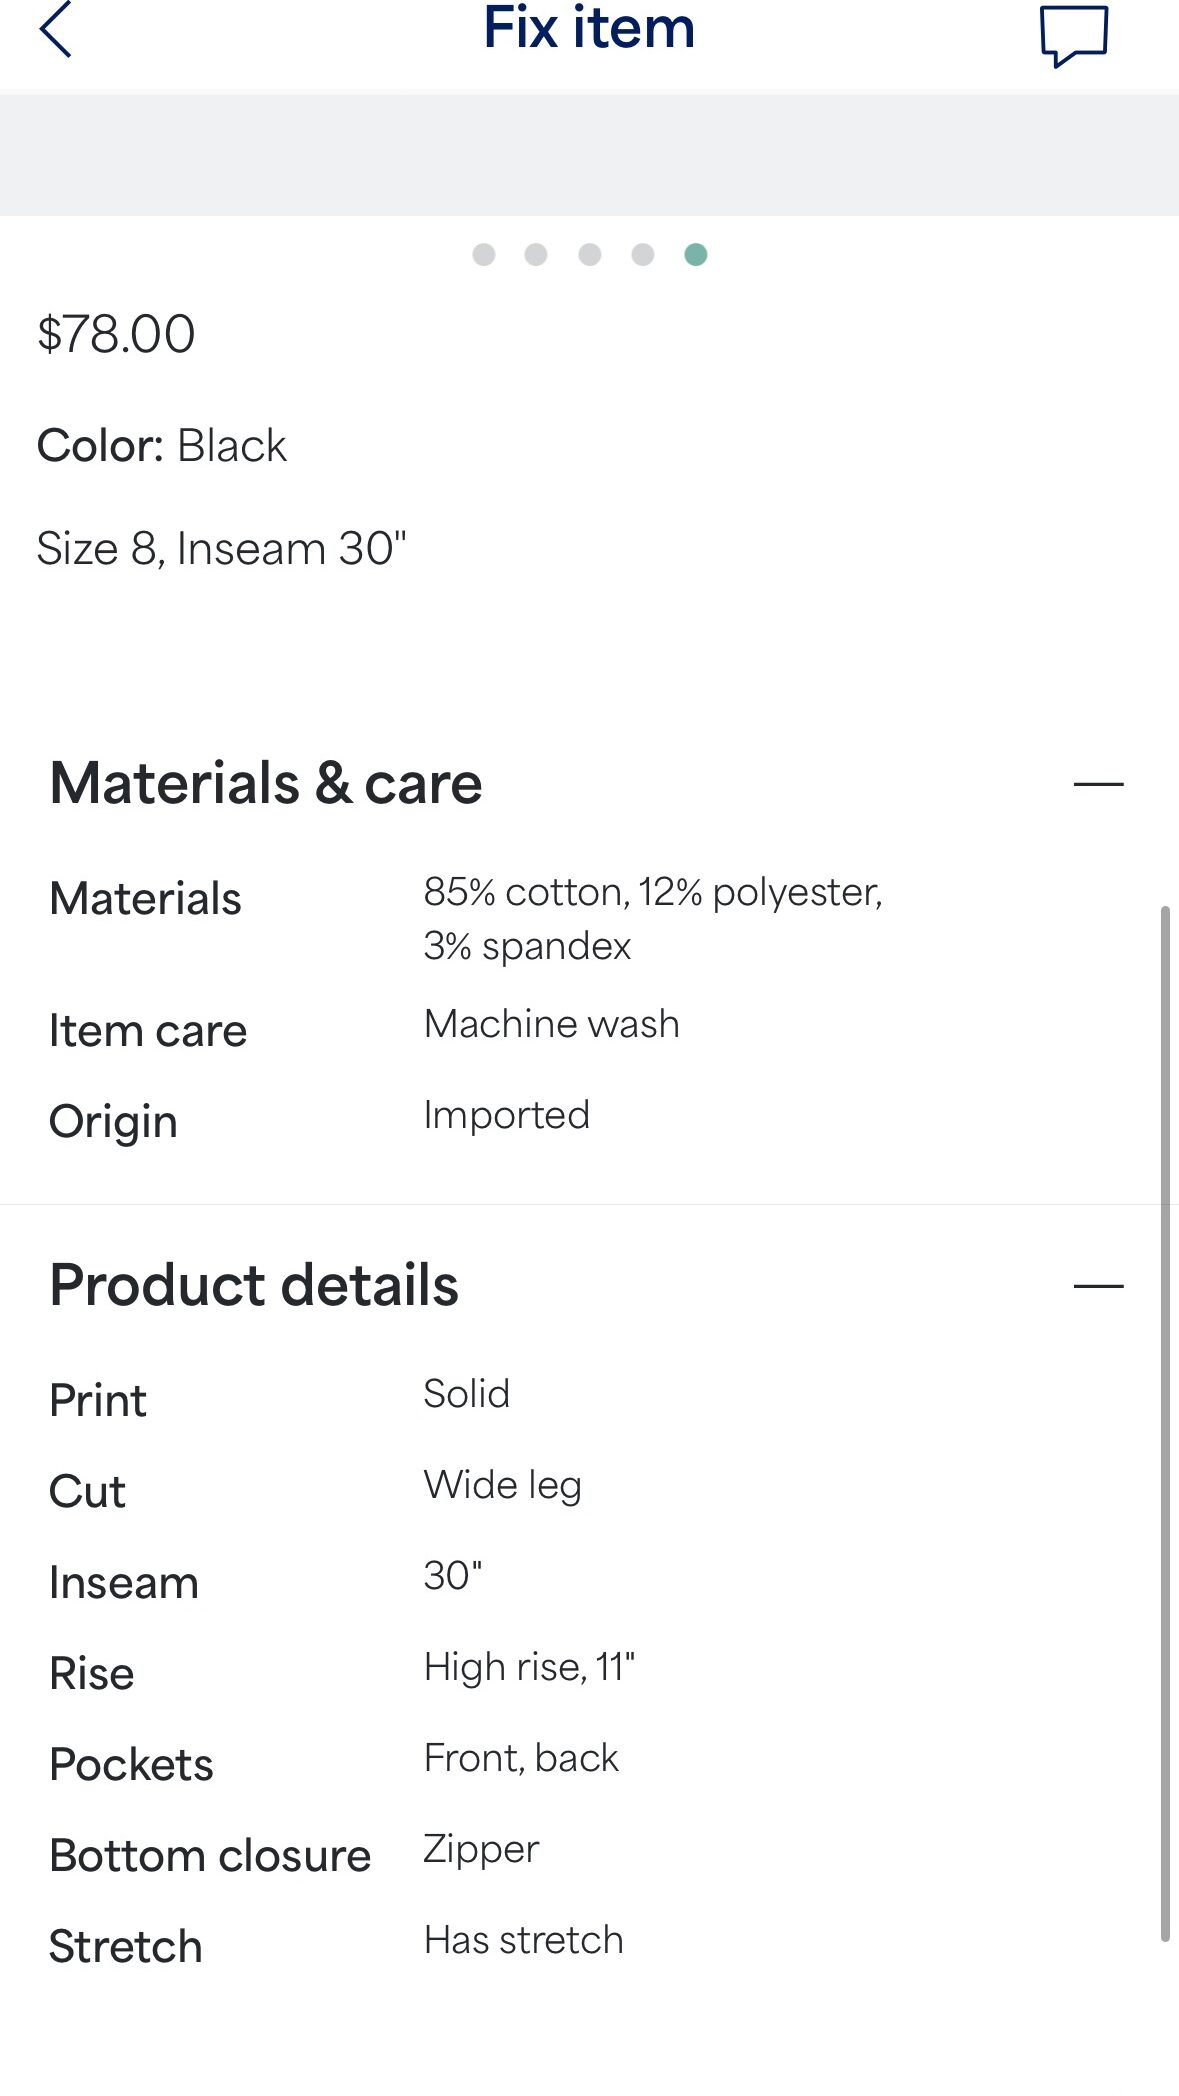The height and width of the screenshot is (2096, 1179).
Task: Go to fourth image carousel dot
Action: pos(643,255)
